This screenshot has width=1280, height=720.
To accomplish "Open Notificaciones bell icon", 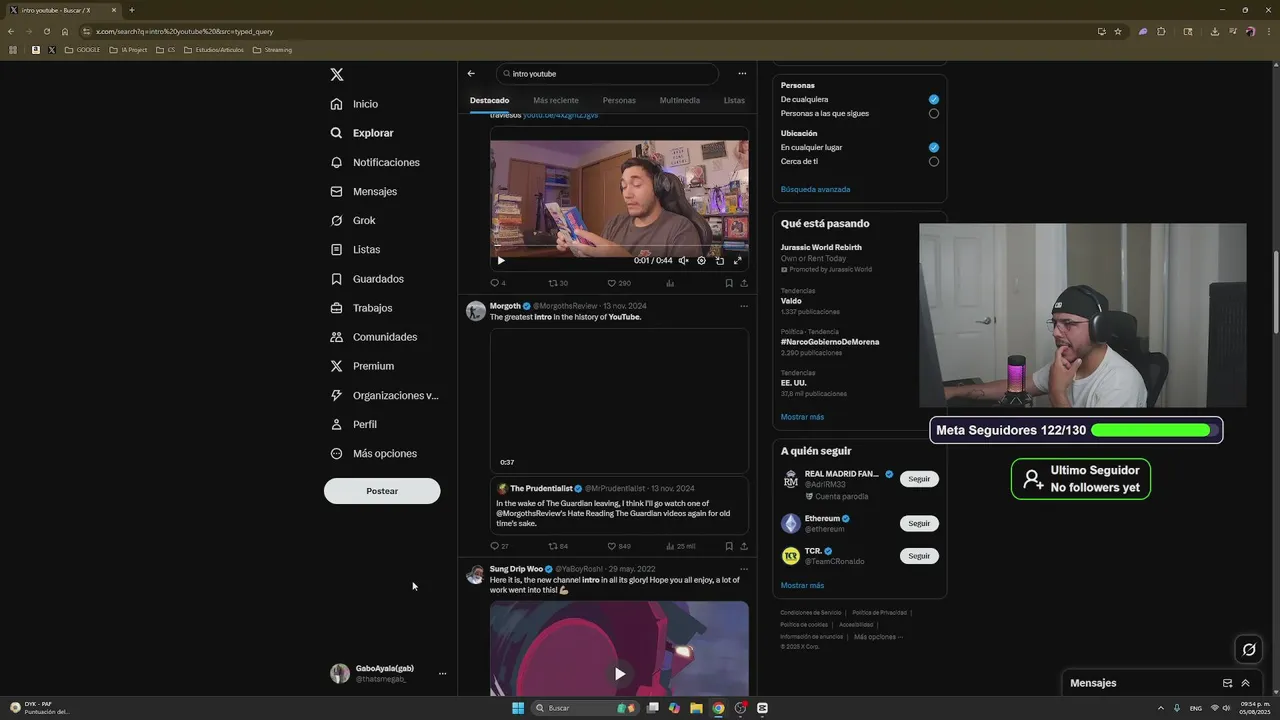I will [337, 162].
